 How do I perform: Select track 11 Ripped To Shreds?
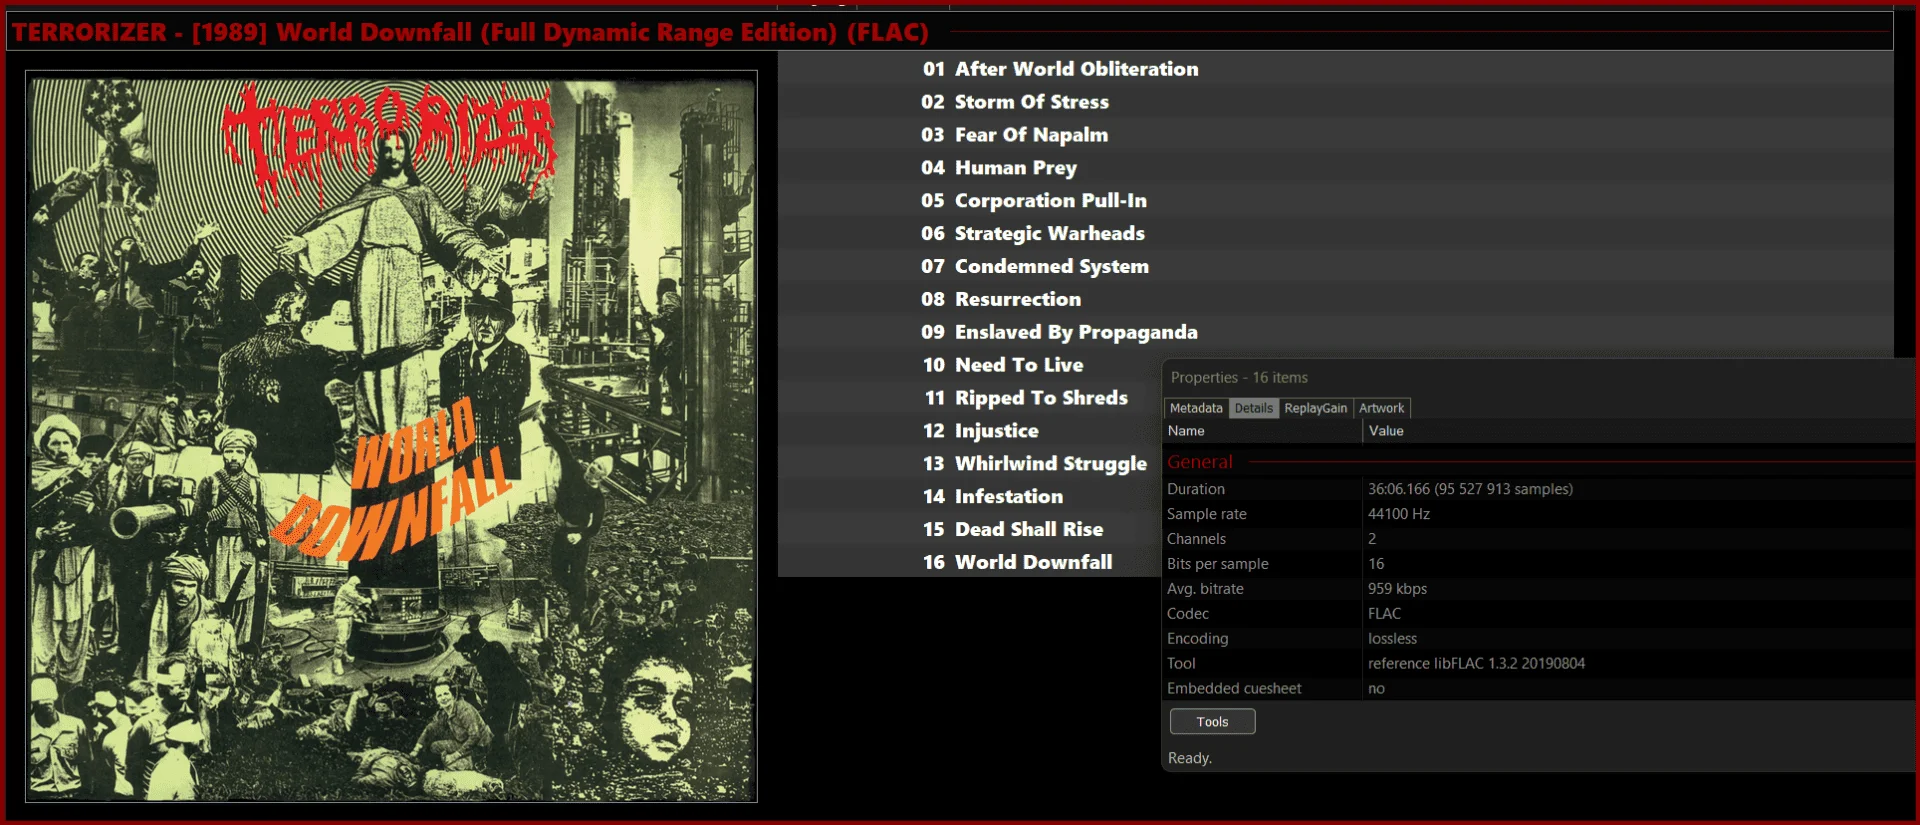click(x=969, y=399)
